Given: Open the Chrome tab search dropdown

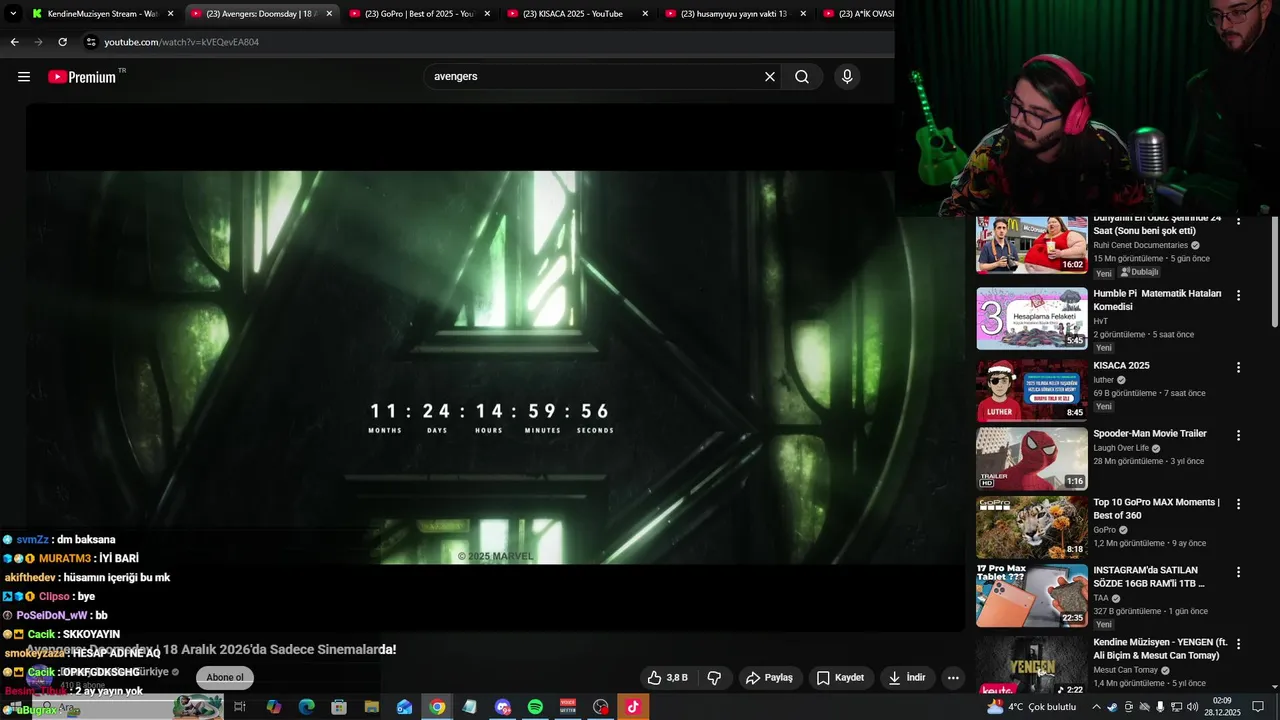Looking at the screenshot, I should [13, 14].
